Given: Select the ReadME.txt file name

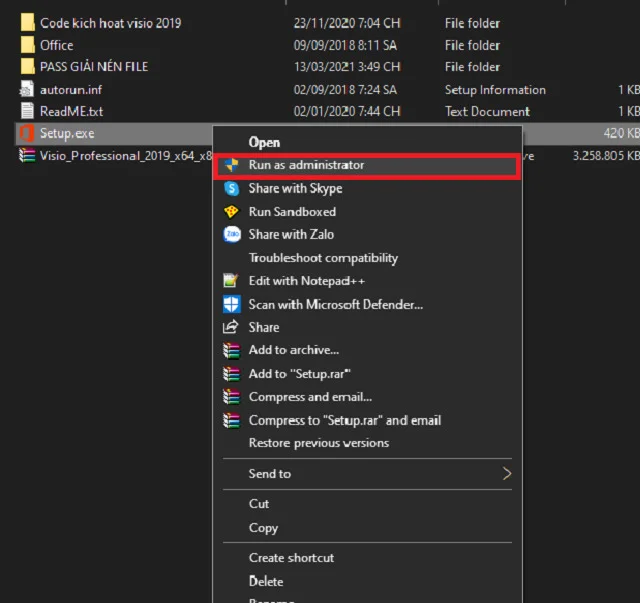Looking at the screenshot, I should (x=71, y=111).
